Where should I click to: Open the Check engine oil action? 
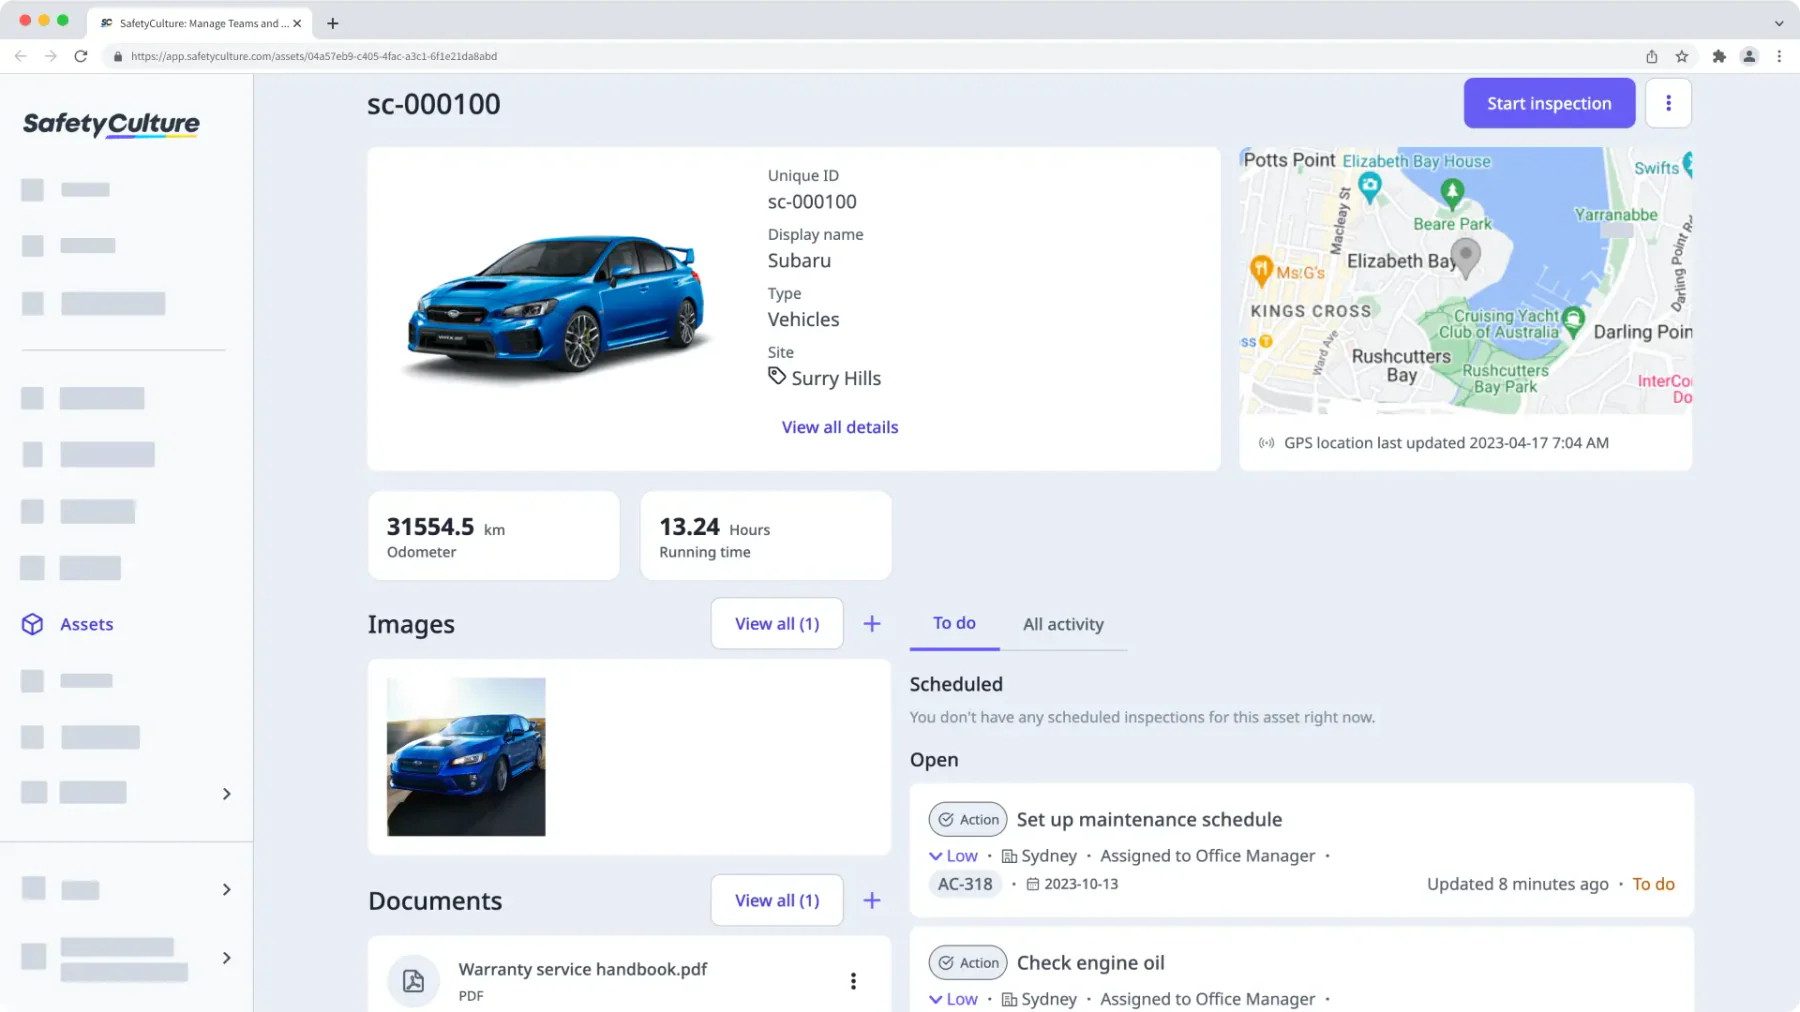(x=1090, y=962)
